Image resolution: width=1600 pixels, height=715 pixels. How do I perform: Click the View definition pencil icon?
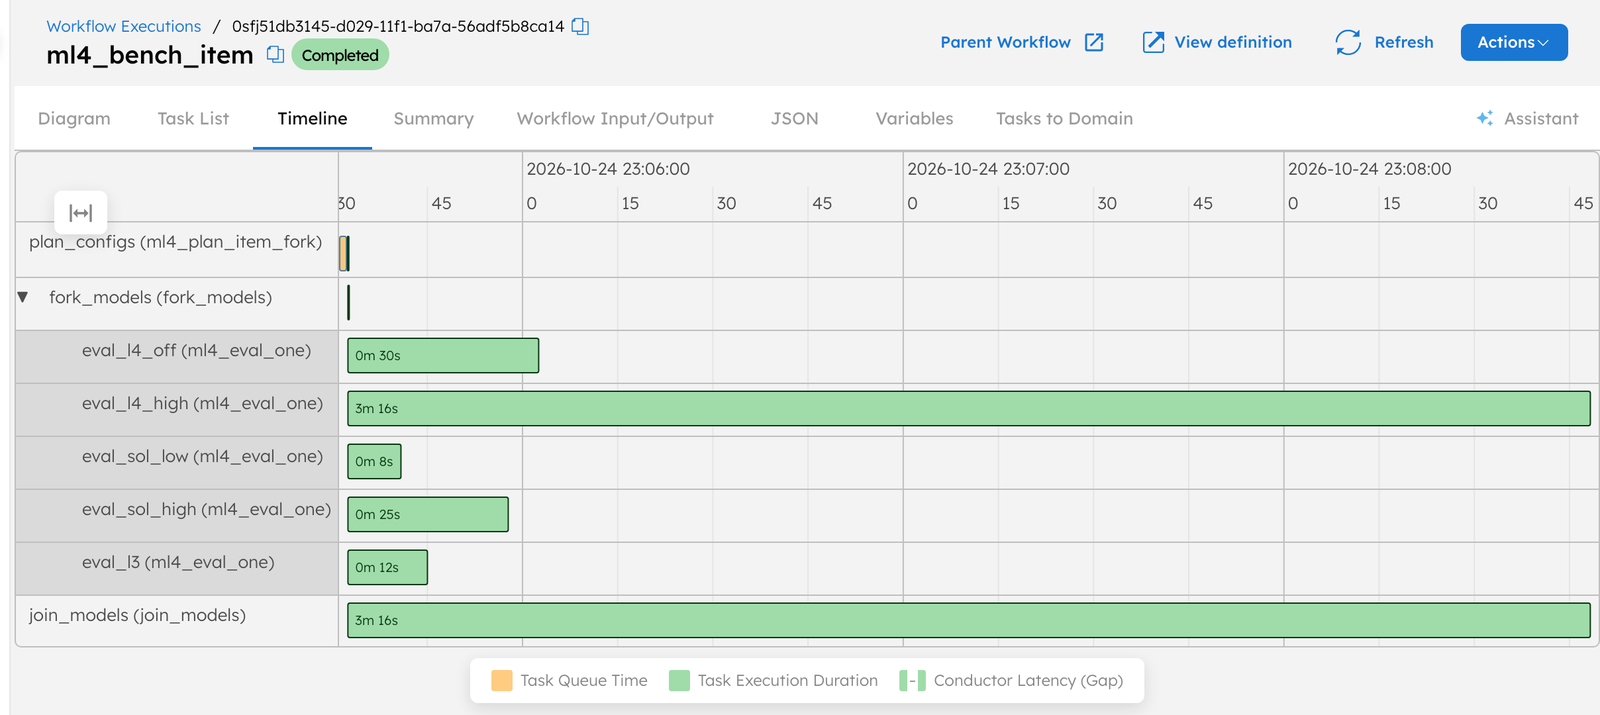(x=1153, y=42)
